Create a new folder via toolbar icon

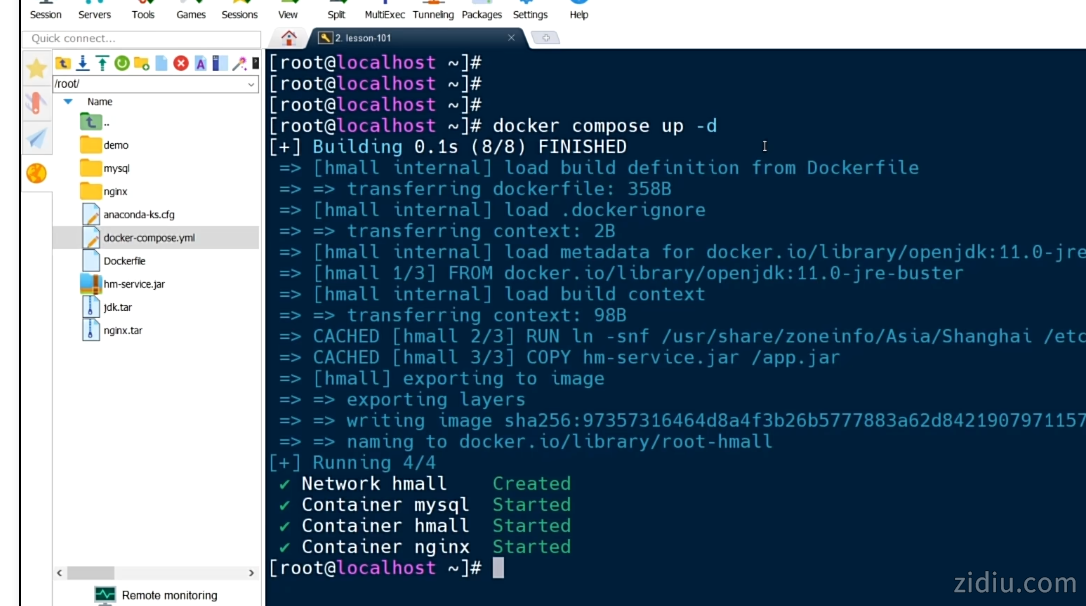tap(141, 63)
